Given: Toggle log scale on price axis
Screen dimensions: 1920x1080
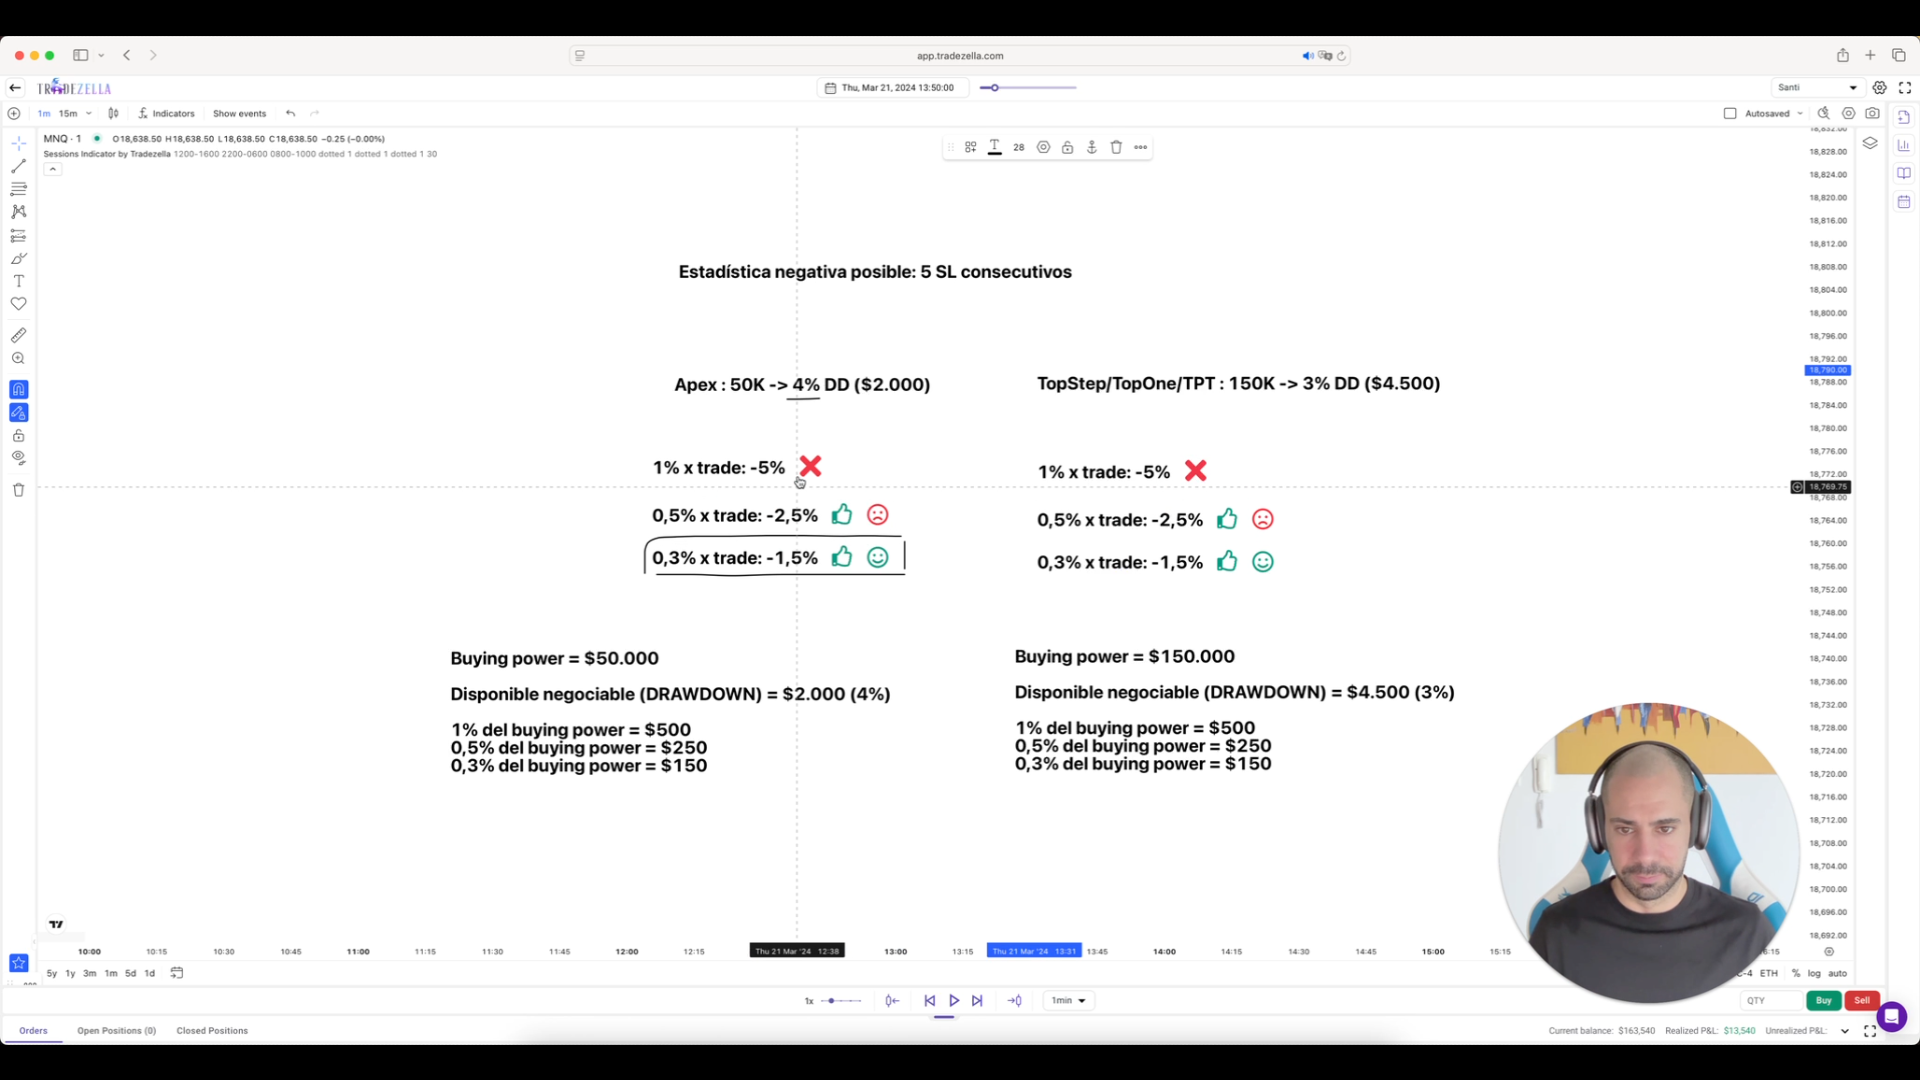Looking at the screenshot, I should pos(1814,974).
